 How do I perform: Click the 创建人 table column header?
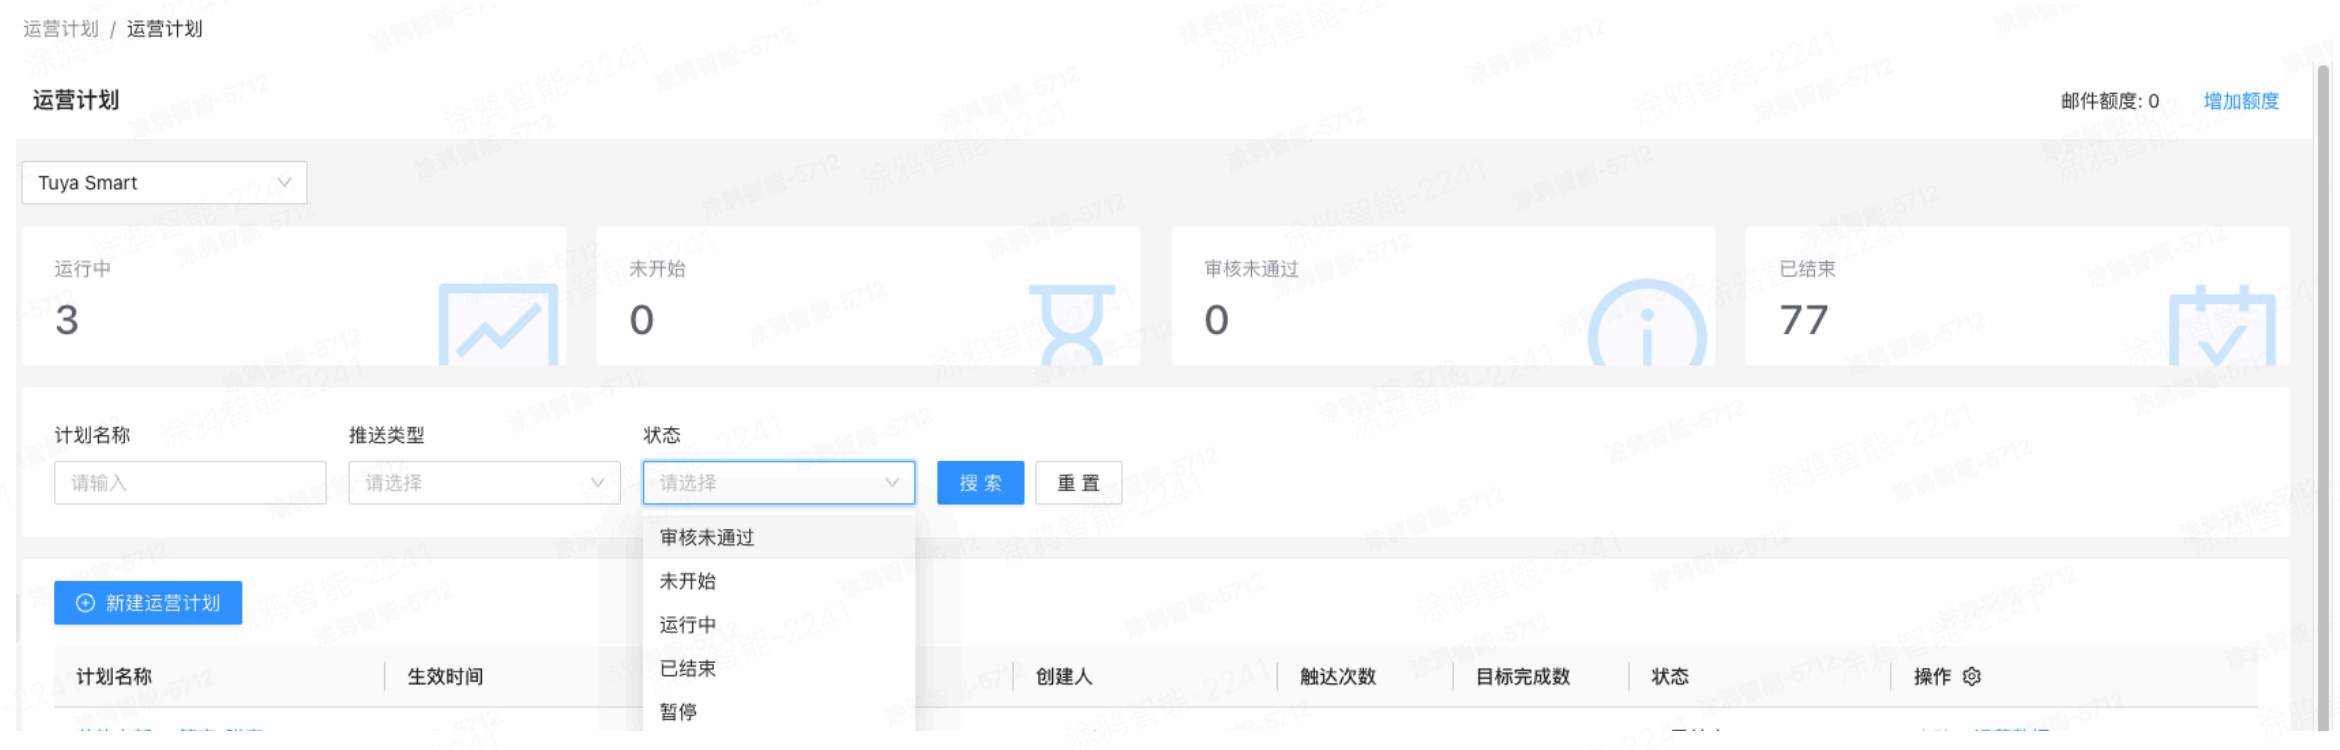[x=1064, y=677]
